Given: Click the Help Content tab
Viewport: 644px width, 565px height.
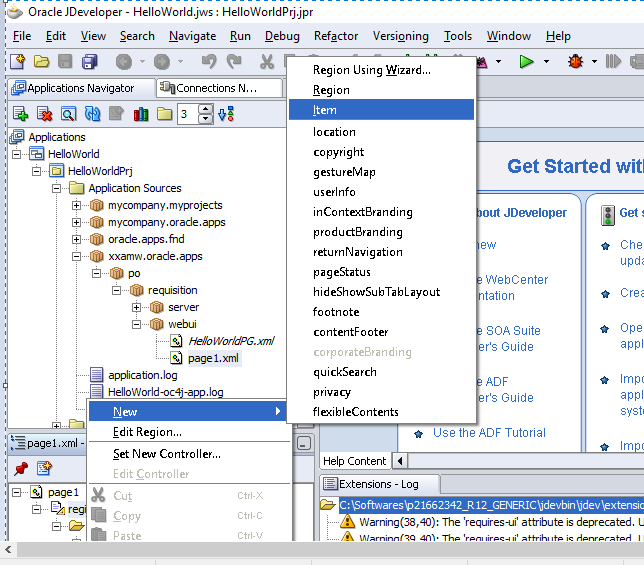Looking at the screenshot, I should [x=354, y=461].
